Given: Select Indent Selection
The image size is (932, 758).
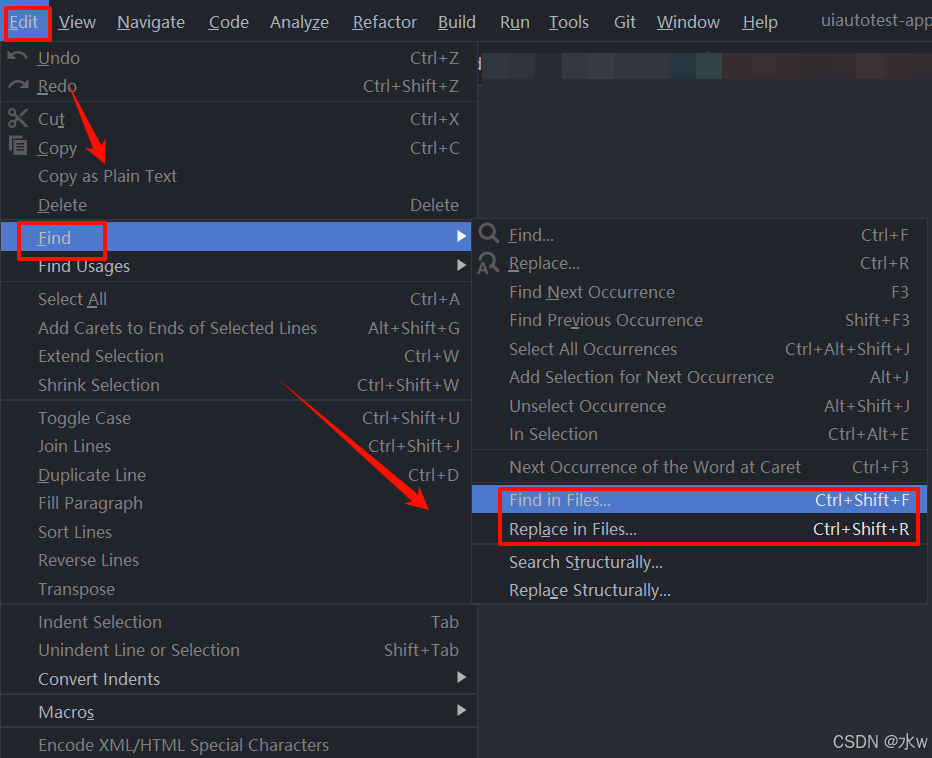Looking at the screenshot, I should 238,622.
